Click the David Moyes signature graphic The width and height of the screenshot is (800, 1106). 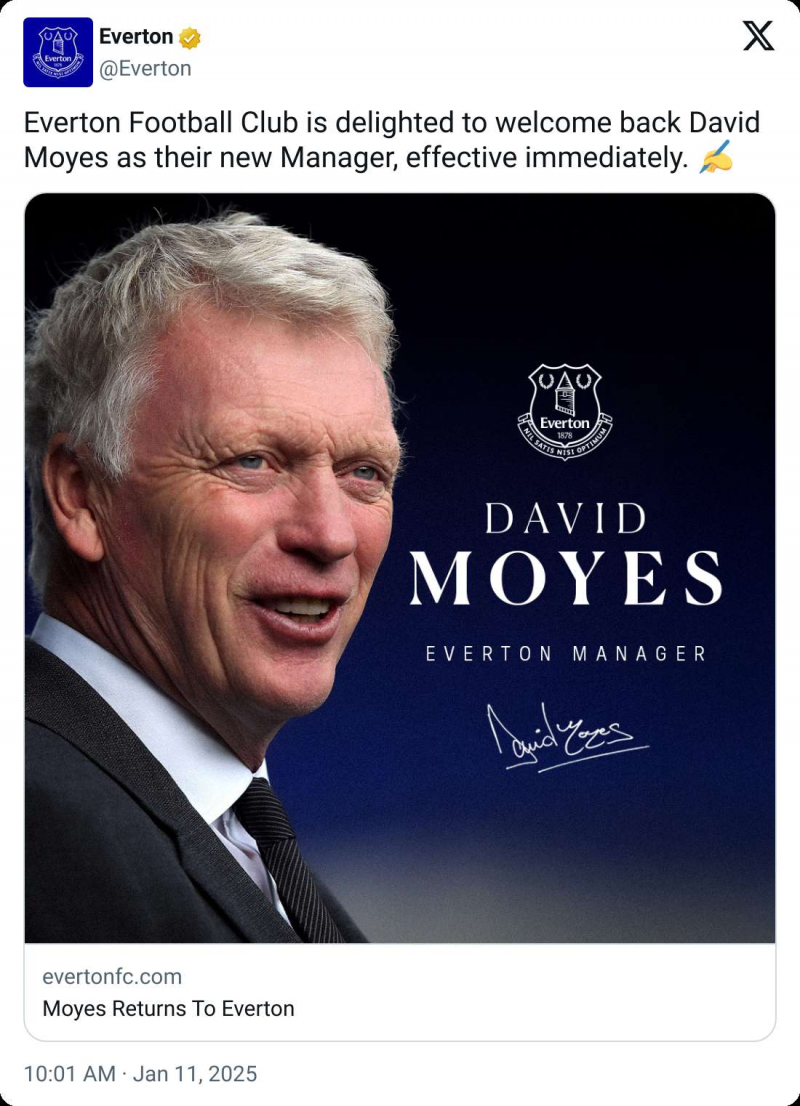567,736
